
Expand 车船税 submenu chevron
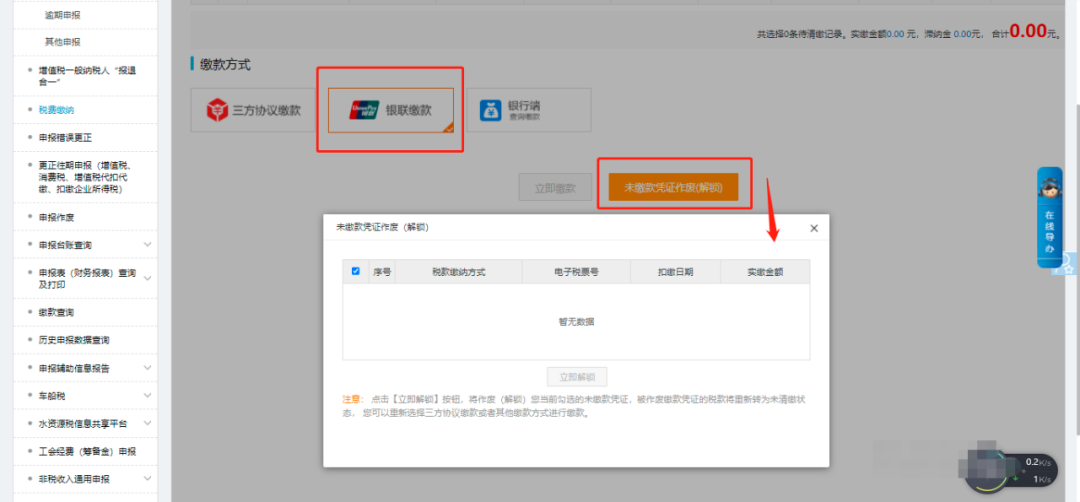pyautogui.click(x=147, y=395)
